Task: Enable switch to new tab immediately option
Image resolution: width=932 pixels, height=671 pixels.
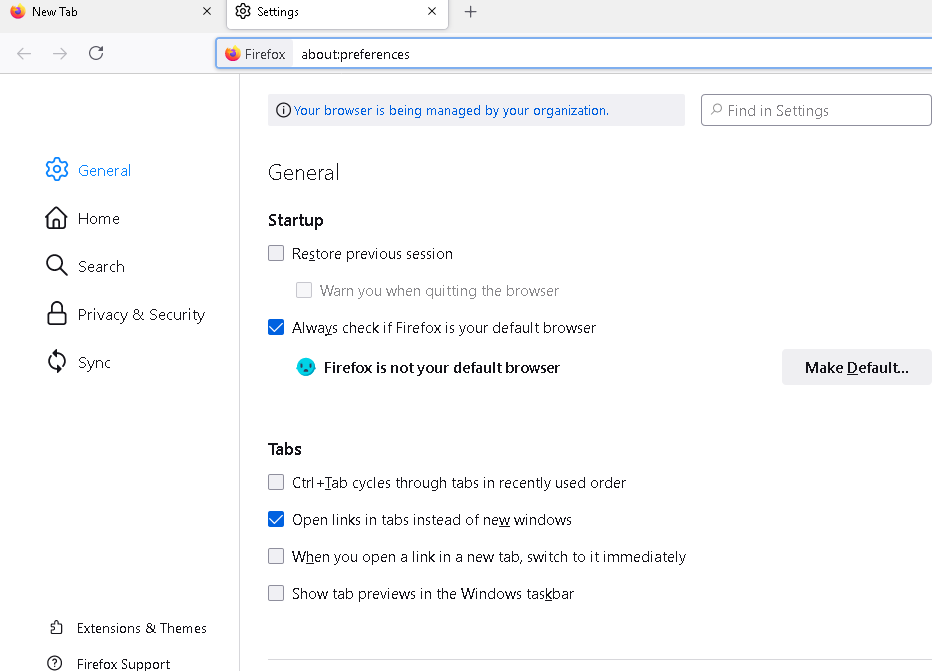Action: [x=276, y=556]
